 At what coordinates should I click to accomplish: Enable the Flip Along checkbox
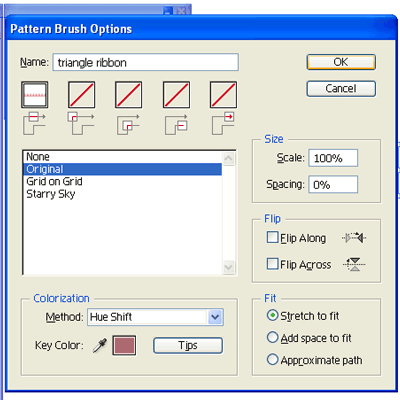(272, 238)
